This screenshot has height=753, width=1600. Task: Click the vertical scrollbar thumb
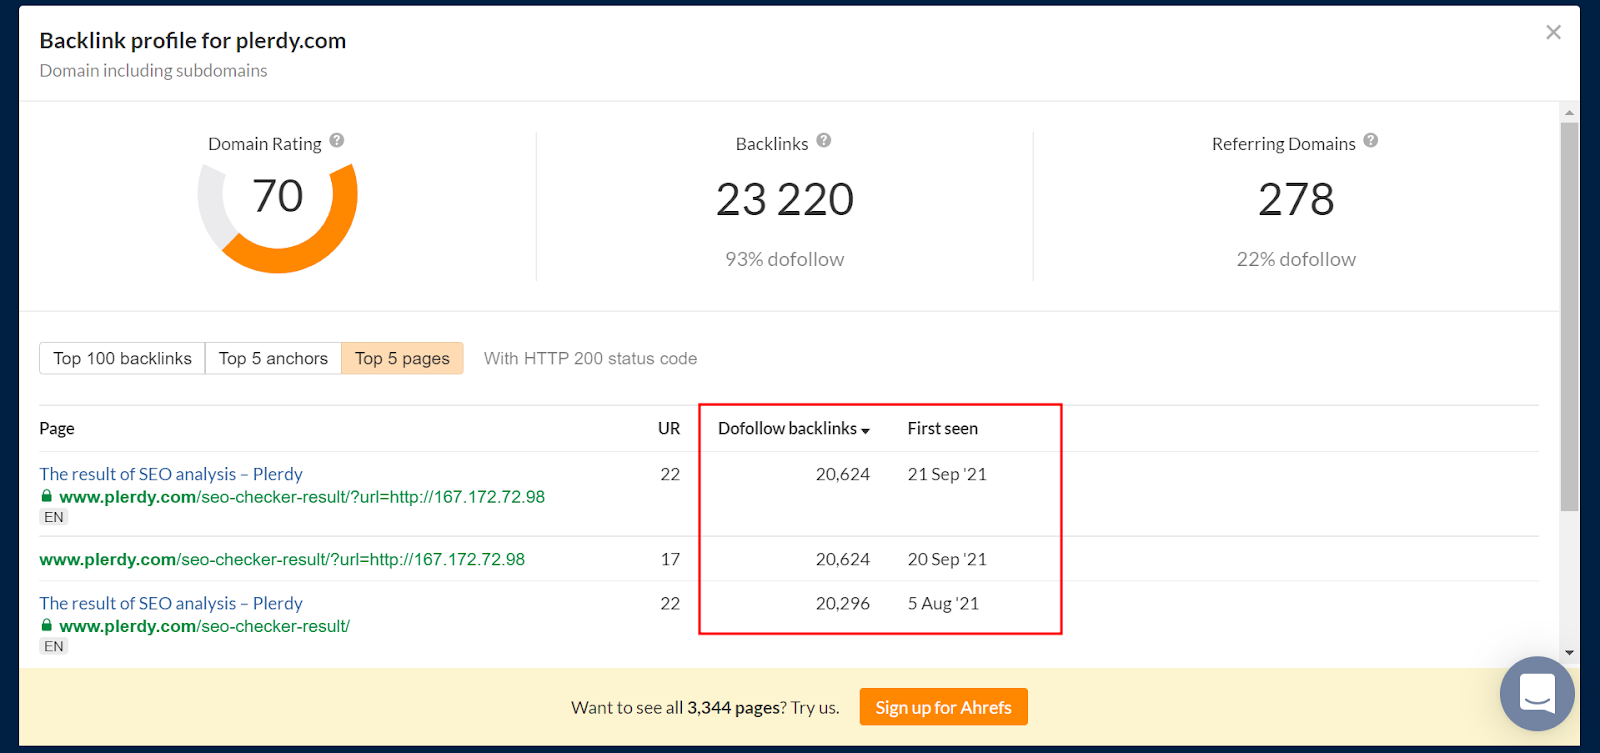pyautogui.click(x=1569, y=317)
